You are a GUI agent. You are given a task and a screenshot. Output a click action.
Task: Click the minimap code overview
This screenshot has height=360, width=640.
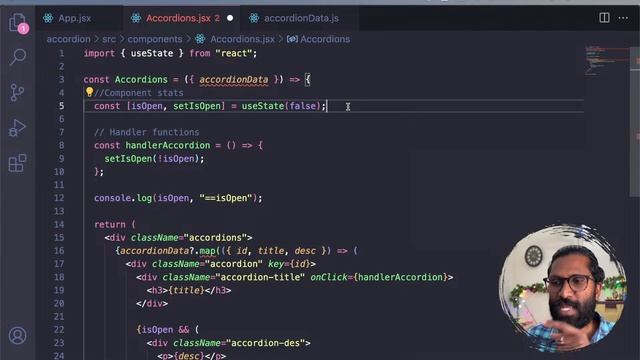coord(607,60)
